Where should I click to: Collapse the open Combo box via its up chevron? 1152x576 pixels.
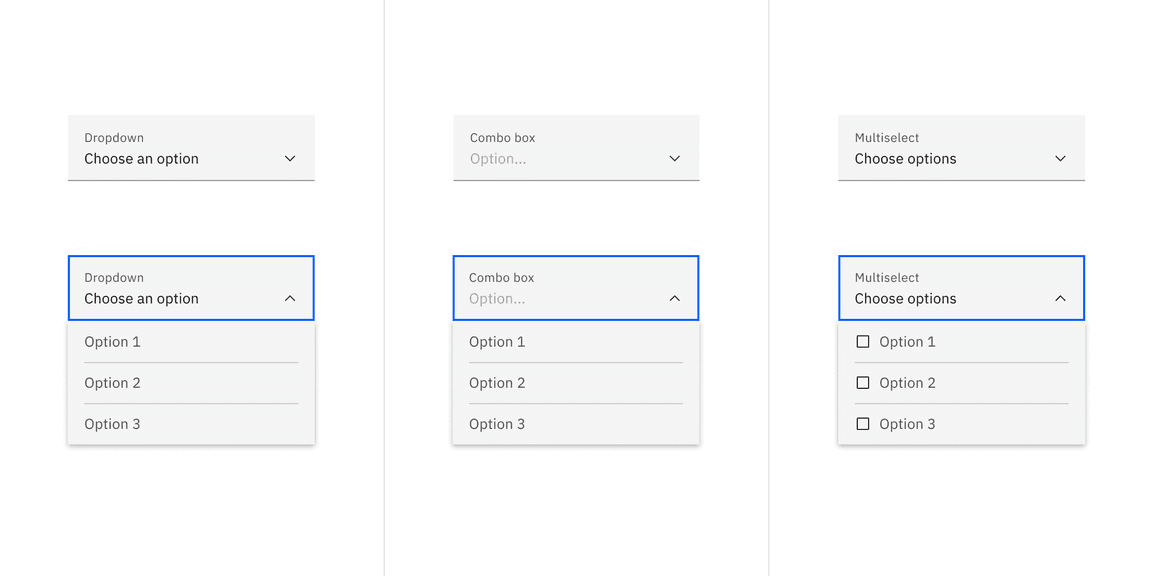674,298
